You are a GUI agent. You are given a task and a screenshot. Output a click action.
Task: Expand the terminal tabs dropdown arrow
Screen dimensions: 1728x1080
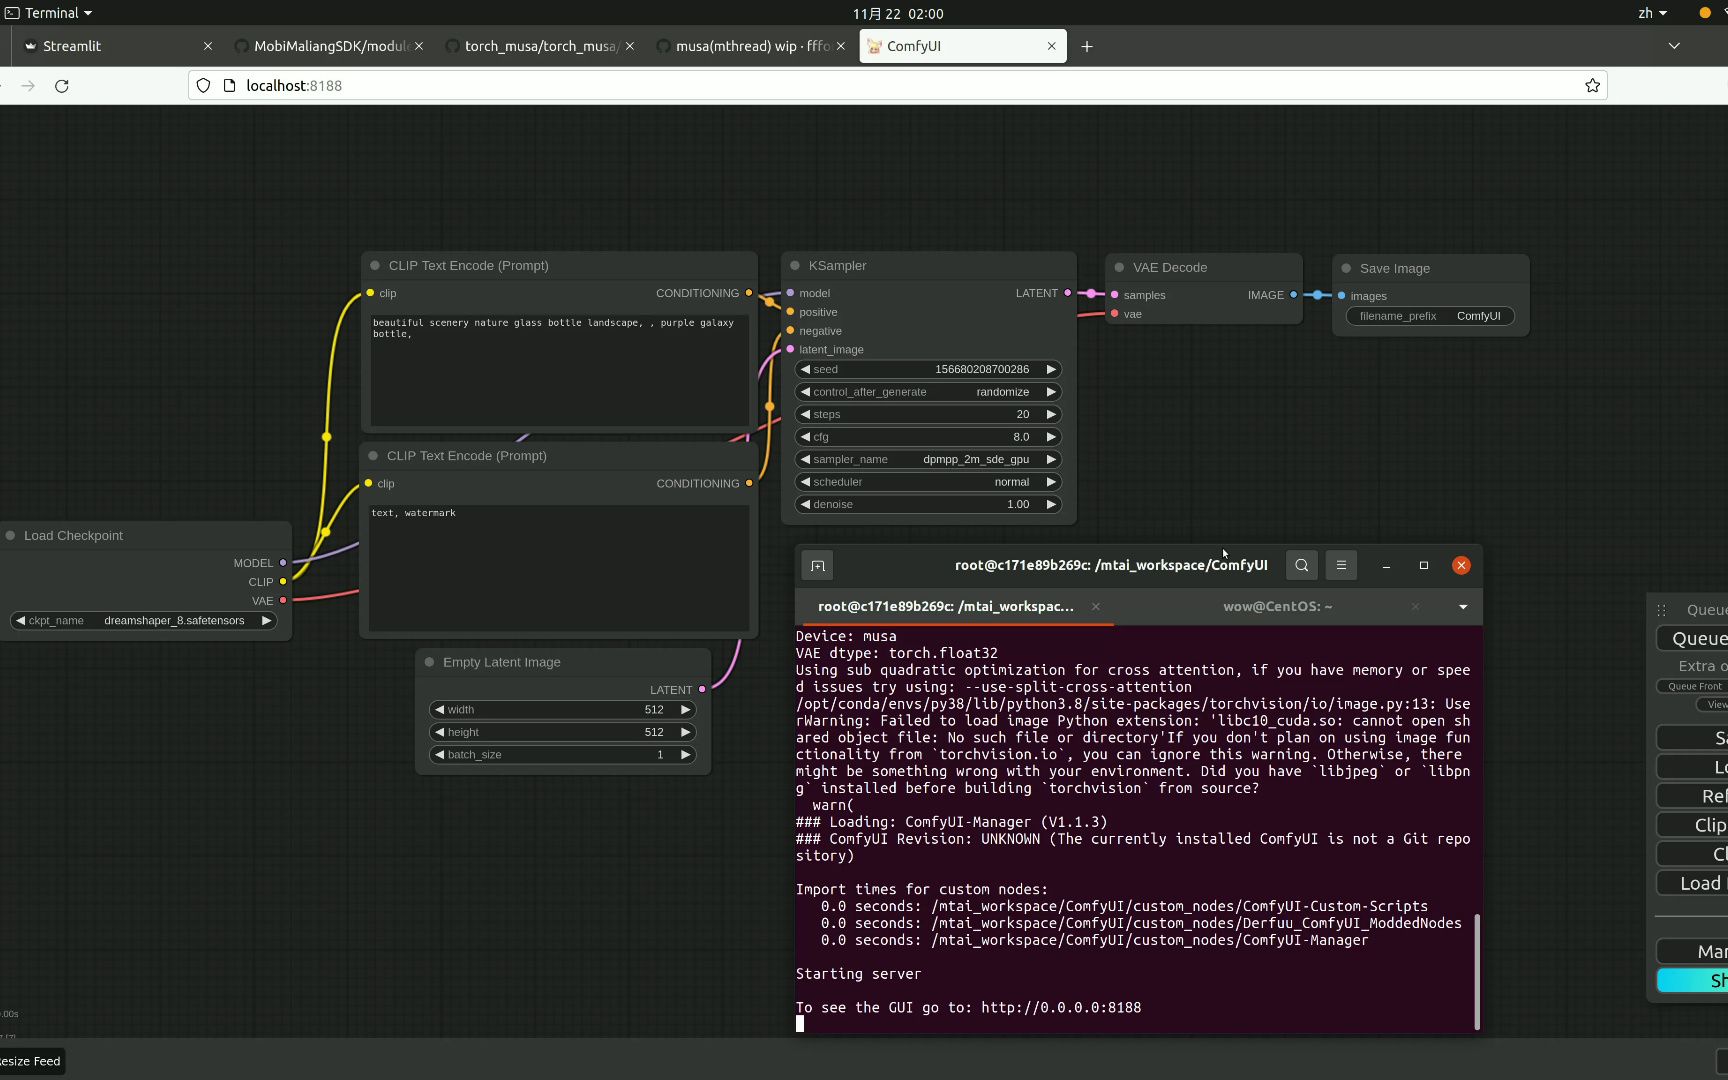pos(1463,607)
